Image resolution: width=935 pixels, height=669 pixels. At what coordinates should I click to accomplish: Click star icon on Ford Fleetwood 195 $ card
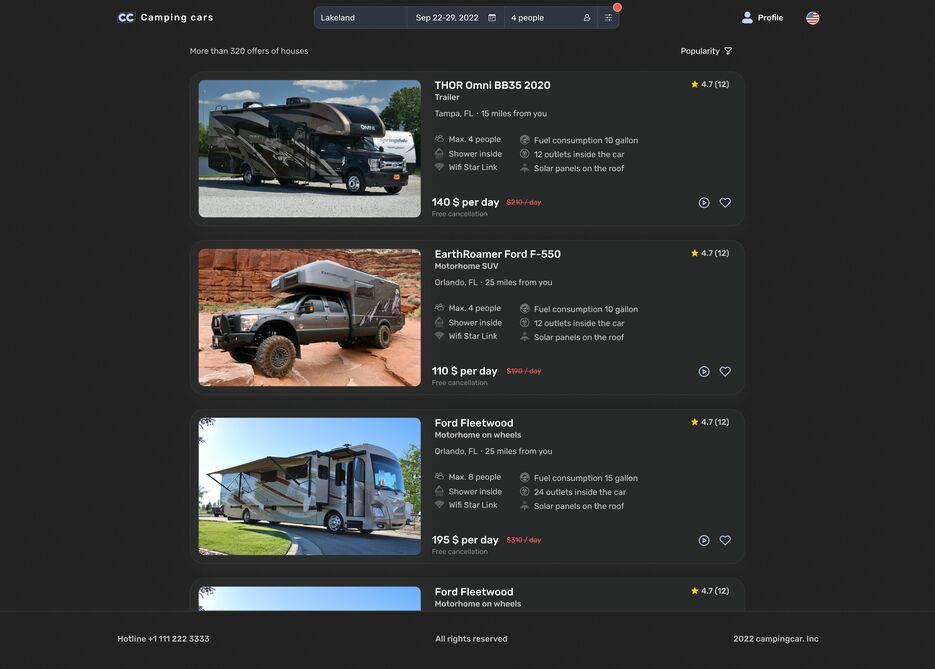click(695, 422)
